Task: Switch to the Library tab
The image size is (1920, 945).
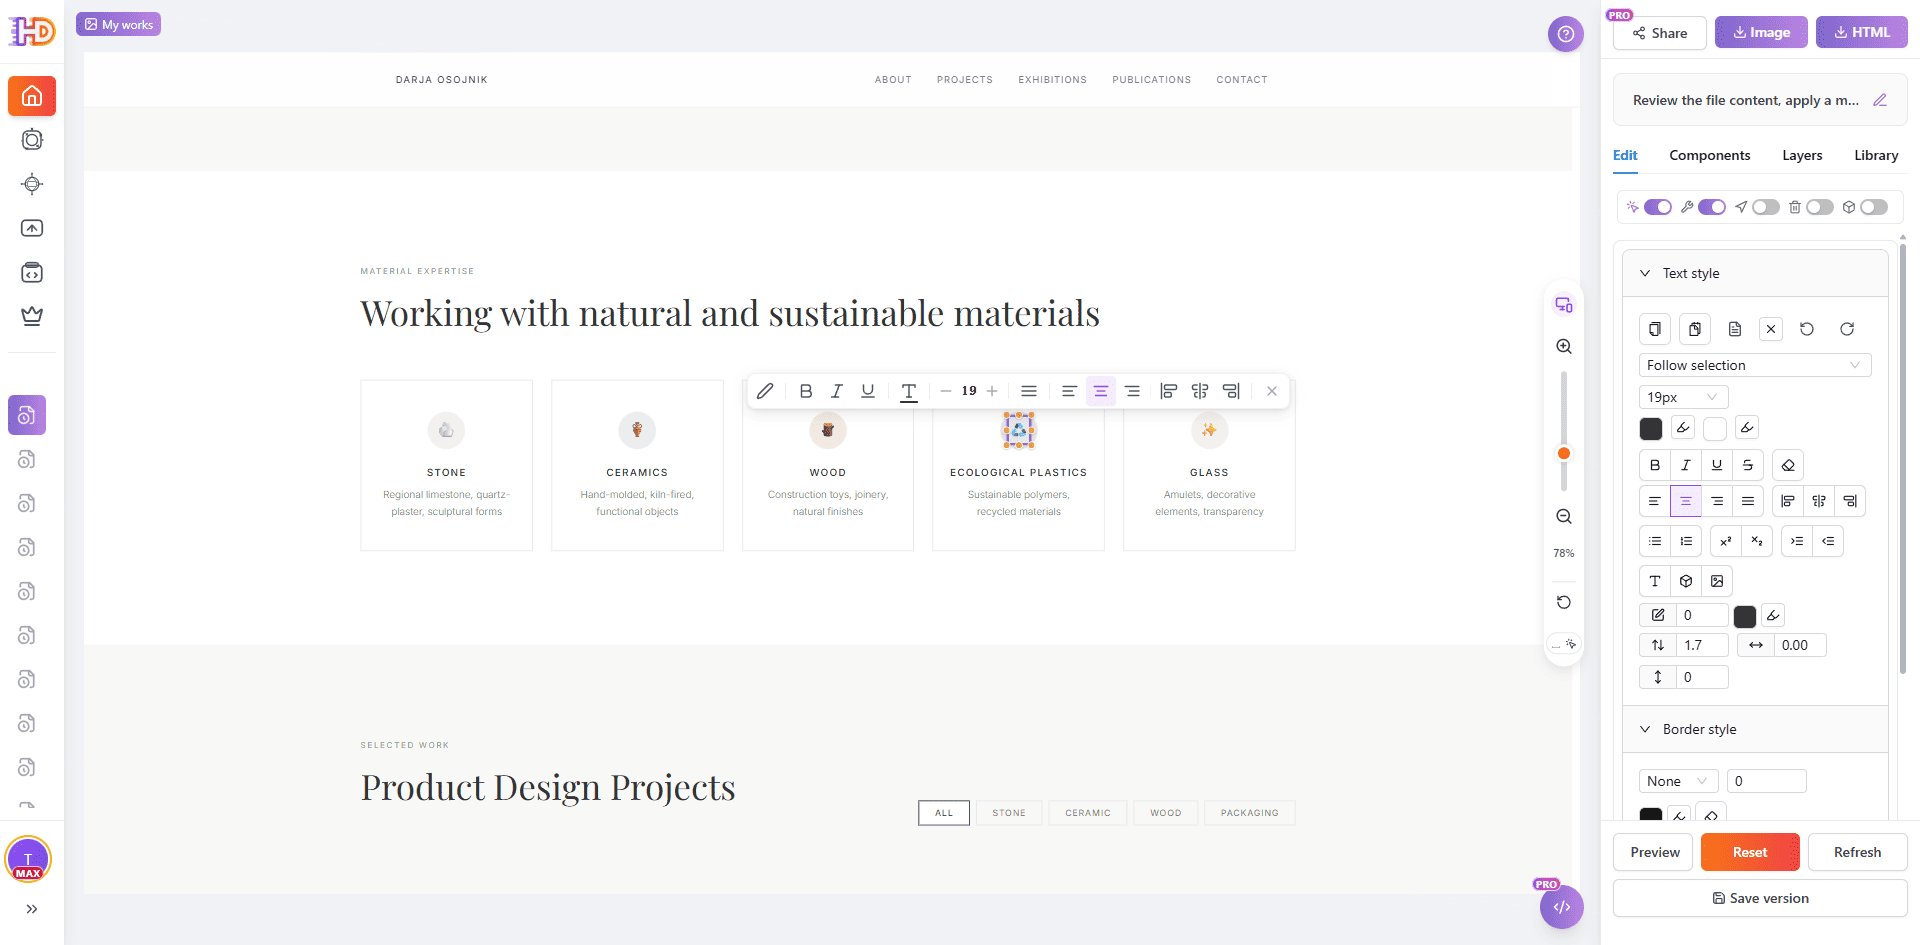Action: (1876, 155)
